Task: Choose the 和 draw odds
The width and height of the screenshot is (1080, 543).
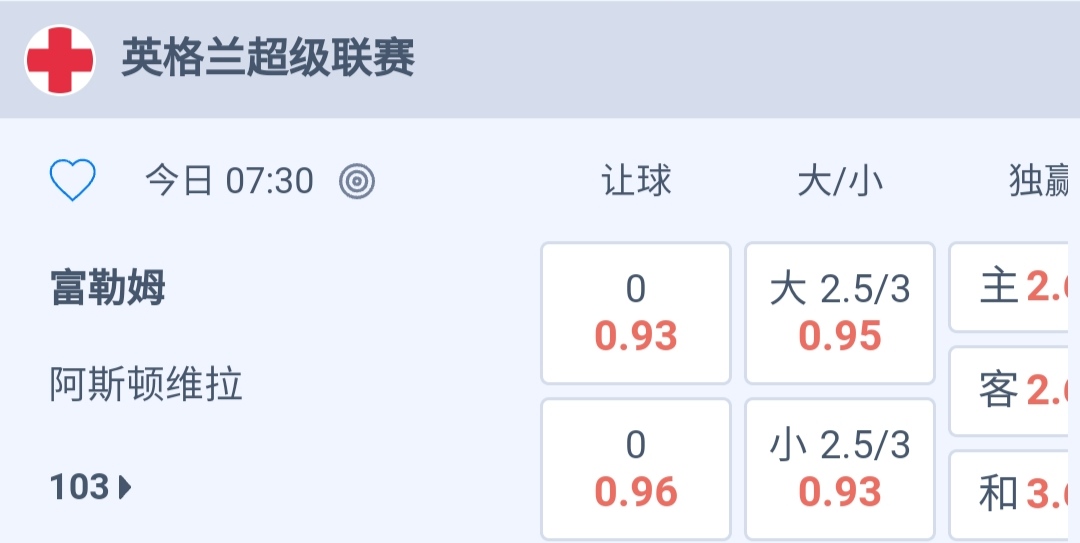Action: click(1012, 494)
